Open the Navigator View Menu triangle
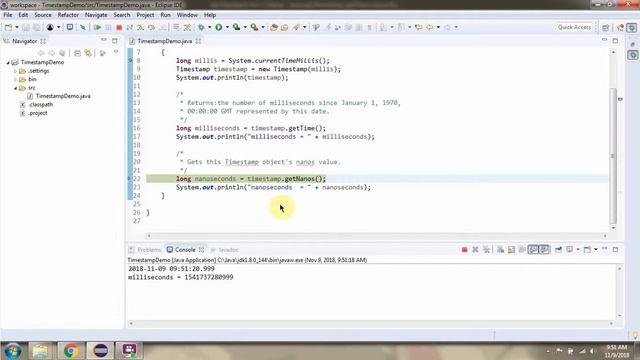Screen dimensions: 640x360 116,52
